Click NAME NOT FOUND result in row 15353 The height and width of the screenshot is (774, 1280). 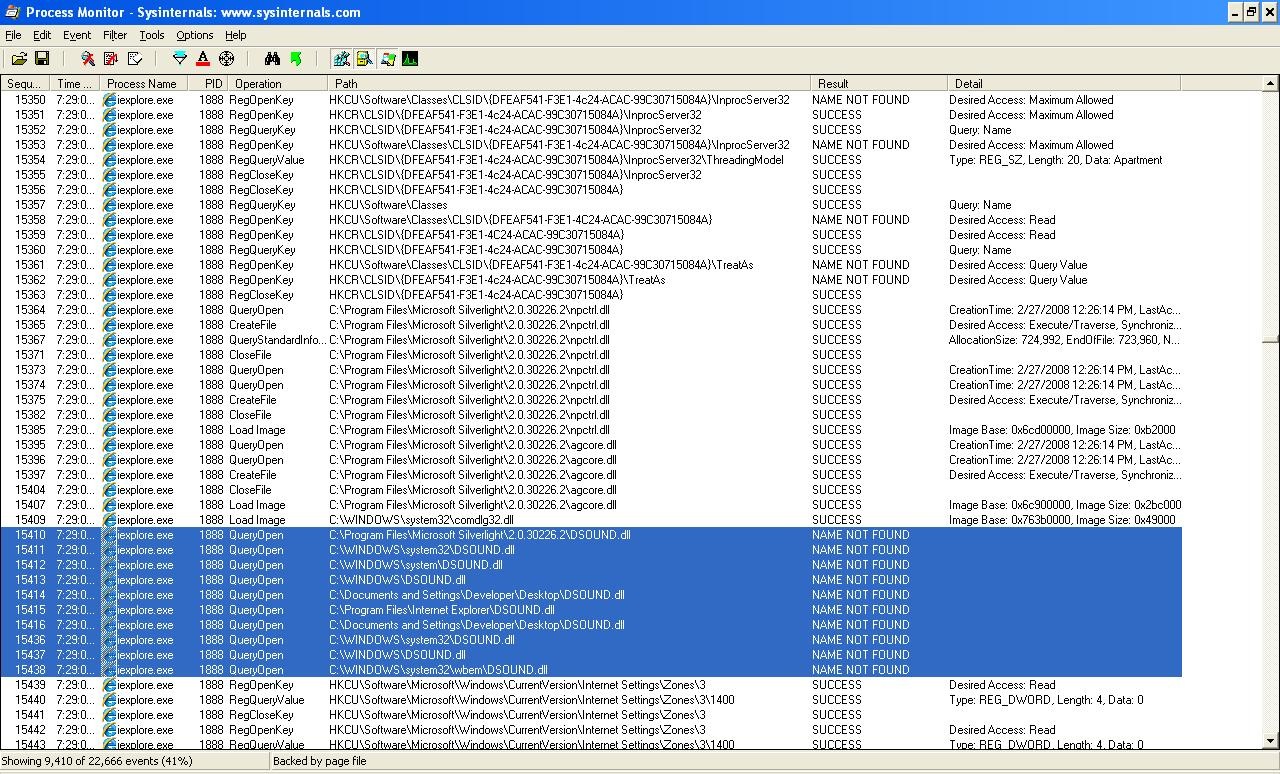point(861,145)
